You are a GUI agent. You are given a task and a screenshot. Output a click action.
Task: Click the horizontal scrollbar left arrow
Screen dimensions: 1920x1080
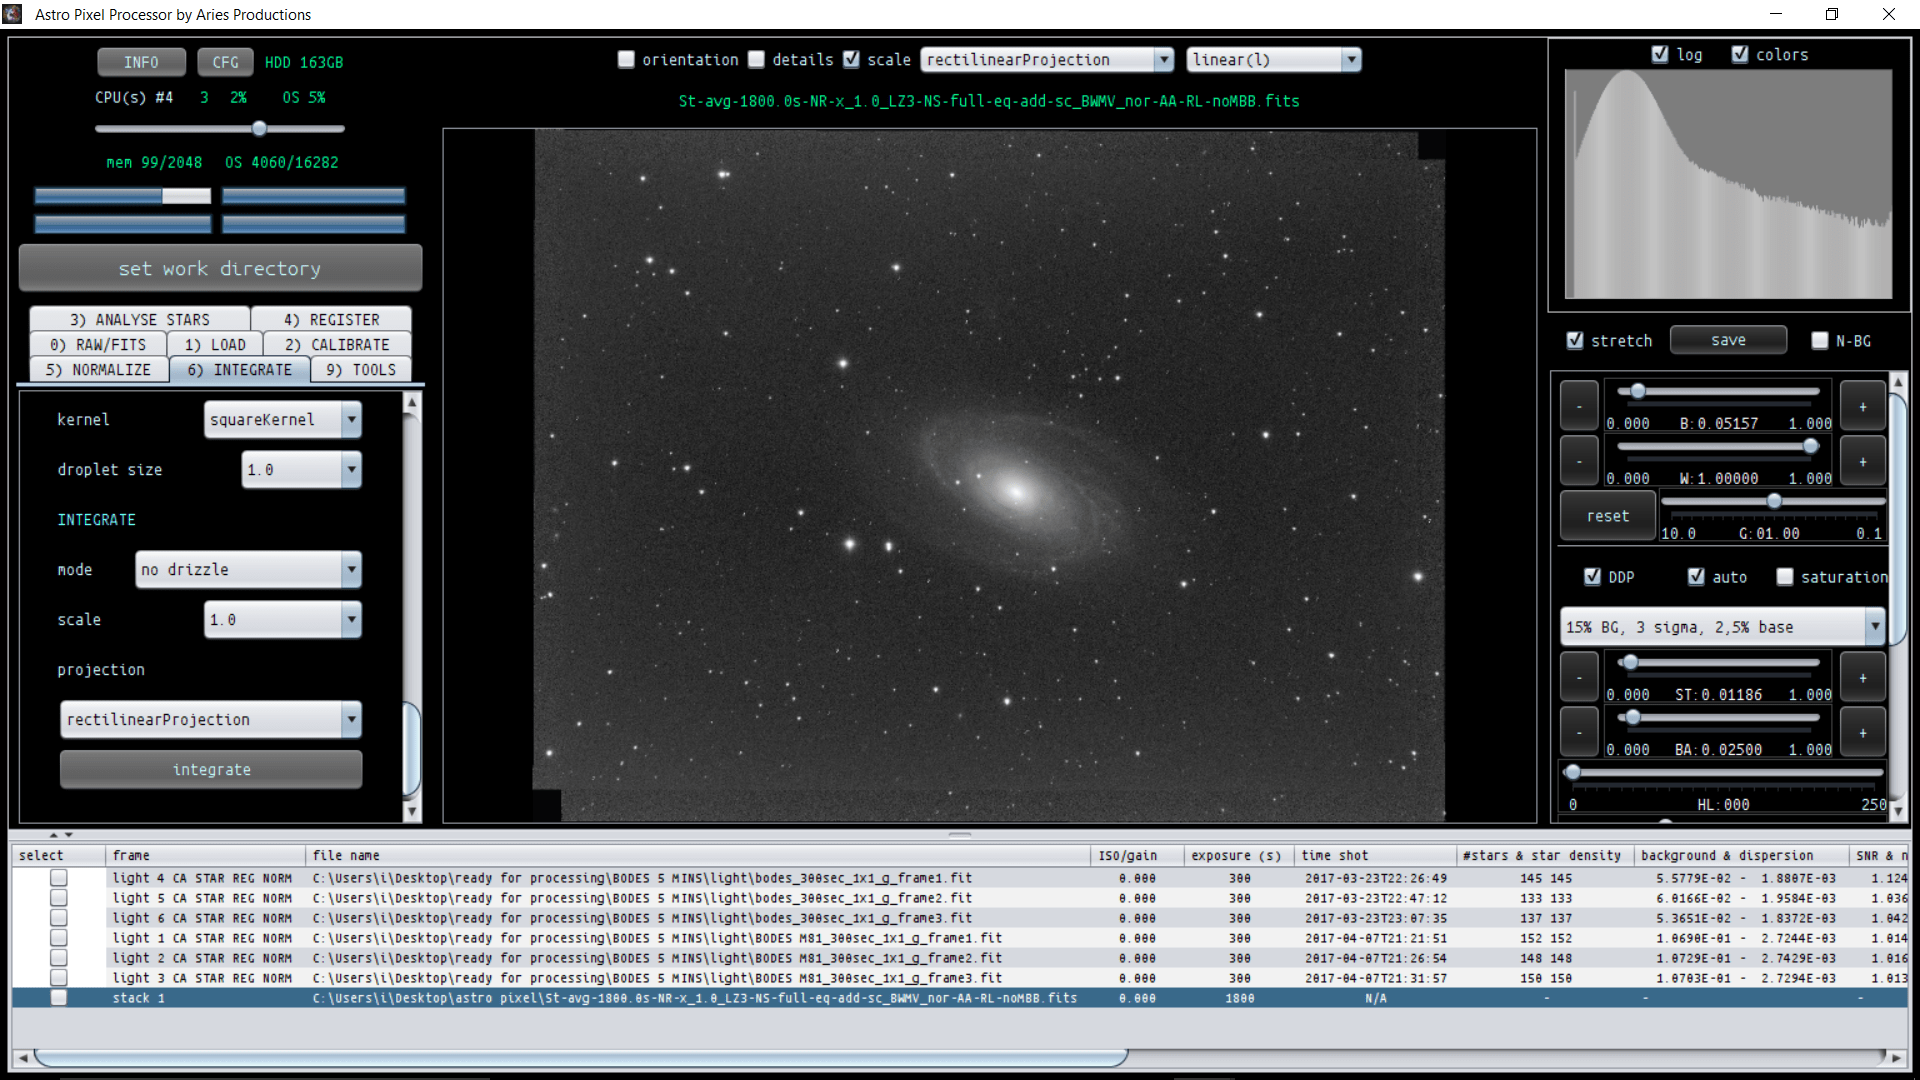(x=23, y=1057)
